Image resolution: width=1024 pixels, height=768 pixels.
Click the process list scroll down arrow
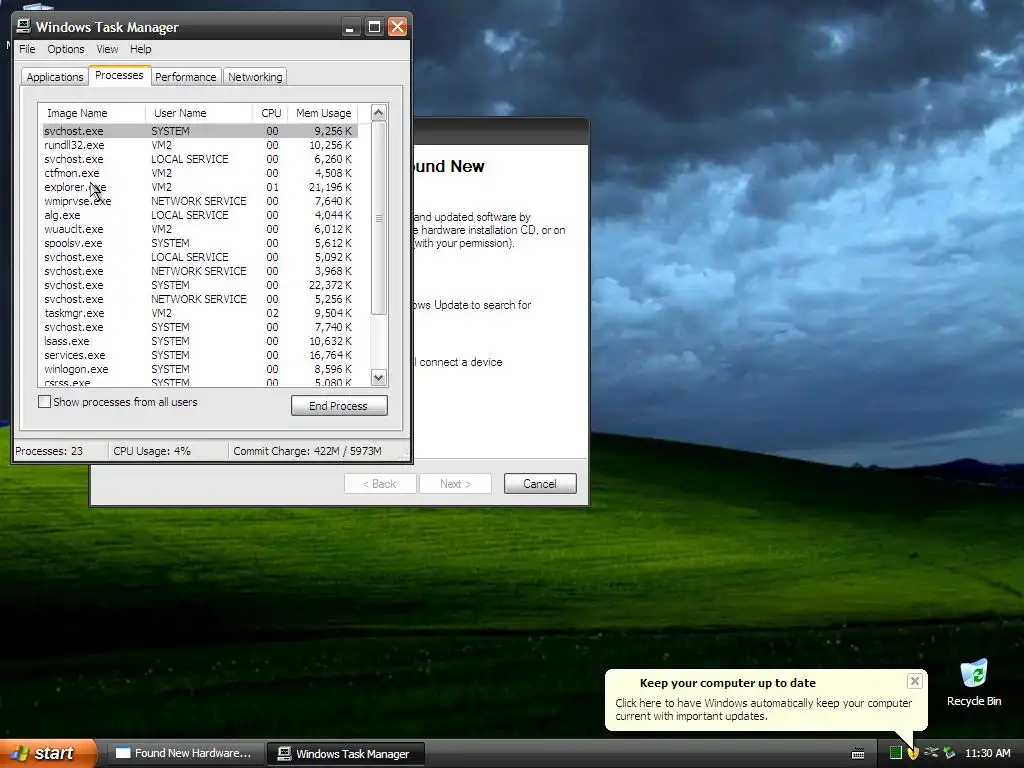pos(379,377)
